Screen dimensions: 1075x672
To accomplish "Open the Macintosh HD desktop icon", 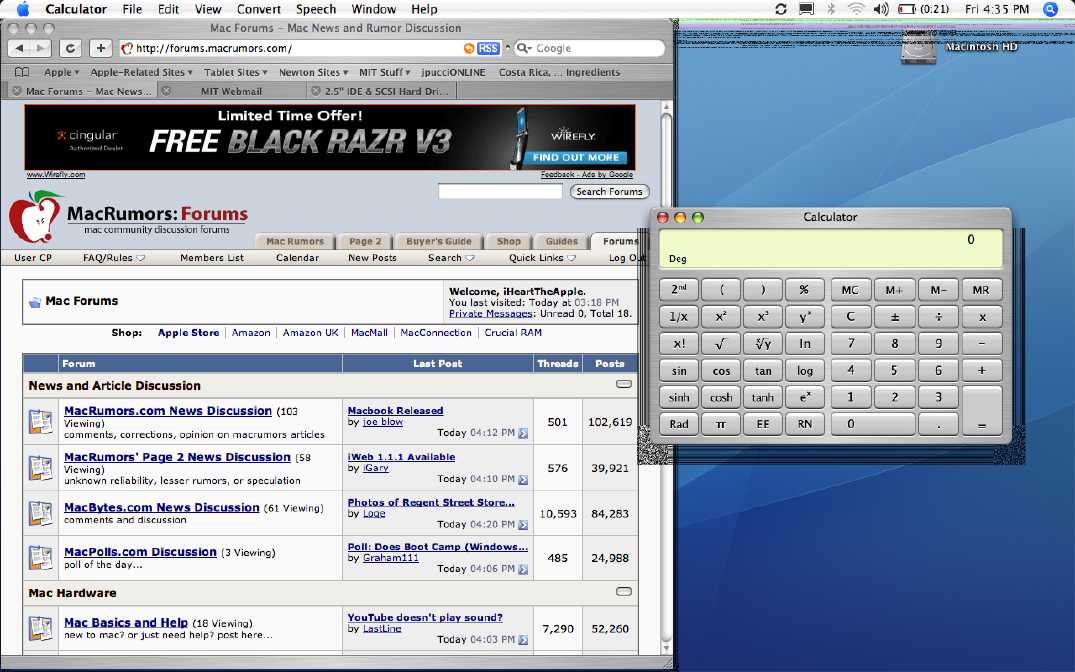I will point(919,47).
